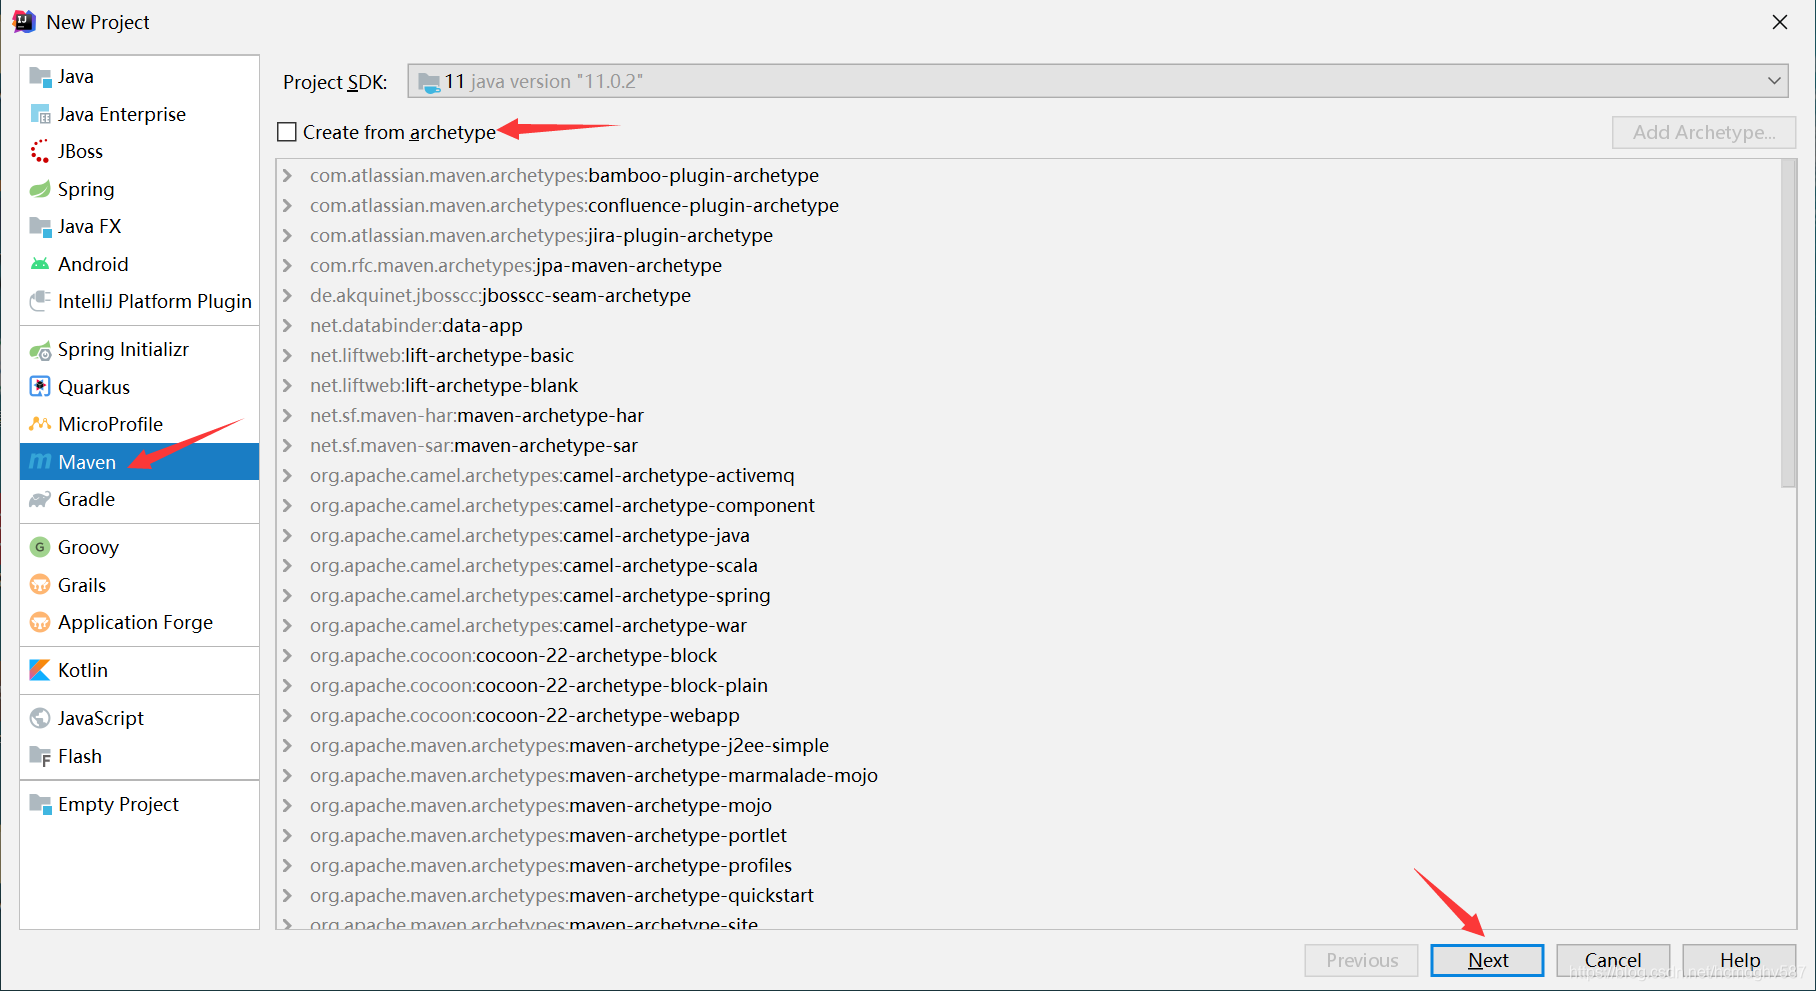Select maven-archetype-j2ee-simple row
This screenshot has width=1816, height=991.
(1028, 746)
